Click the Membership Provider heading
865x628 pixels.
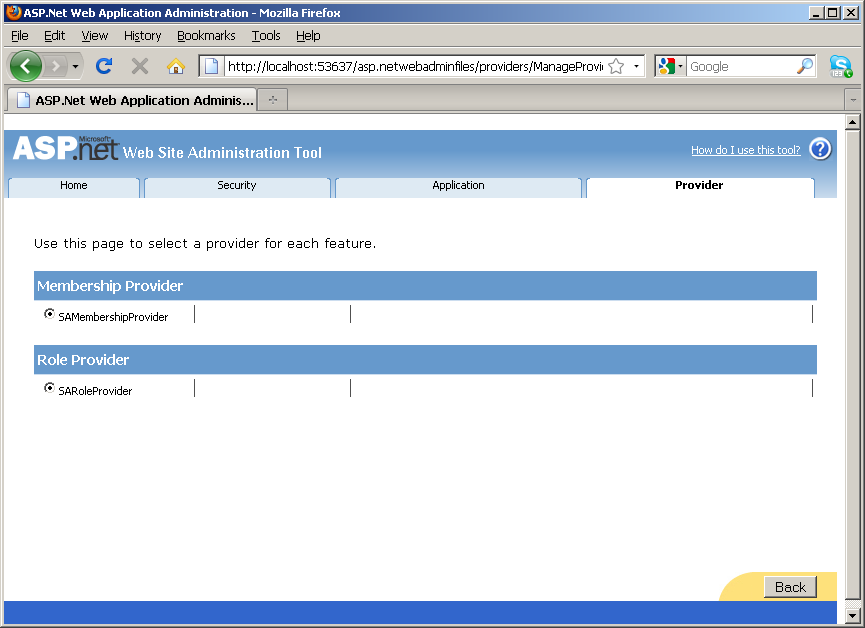[110, 286]
